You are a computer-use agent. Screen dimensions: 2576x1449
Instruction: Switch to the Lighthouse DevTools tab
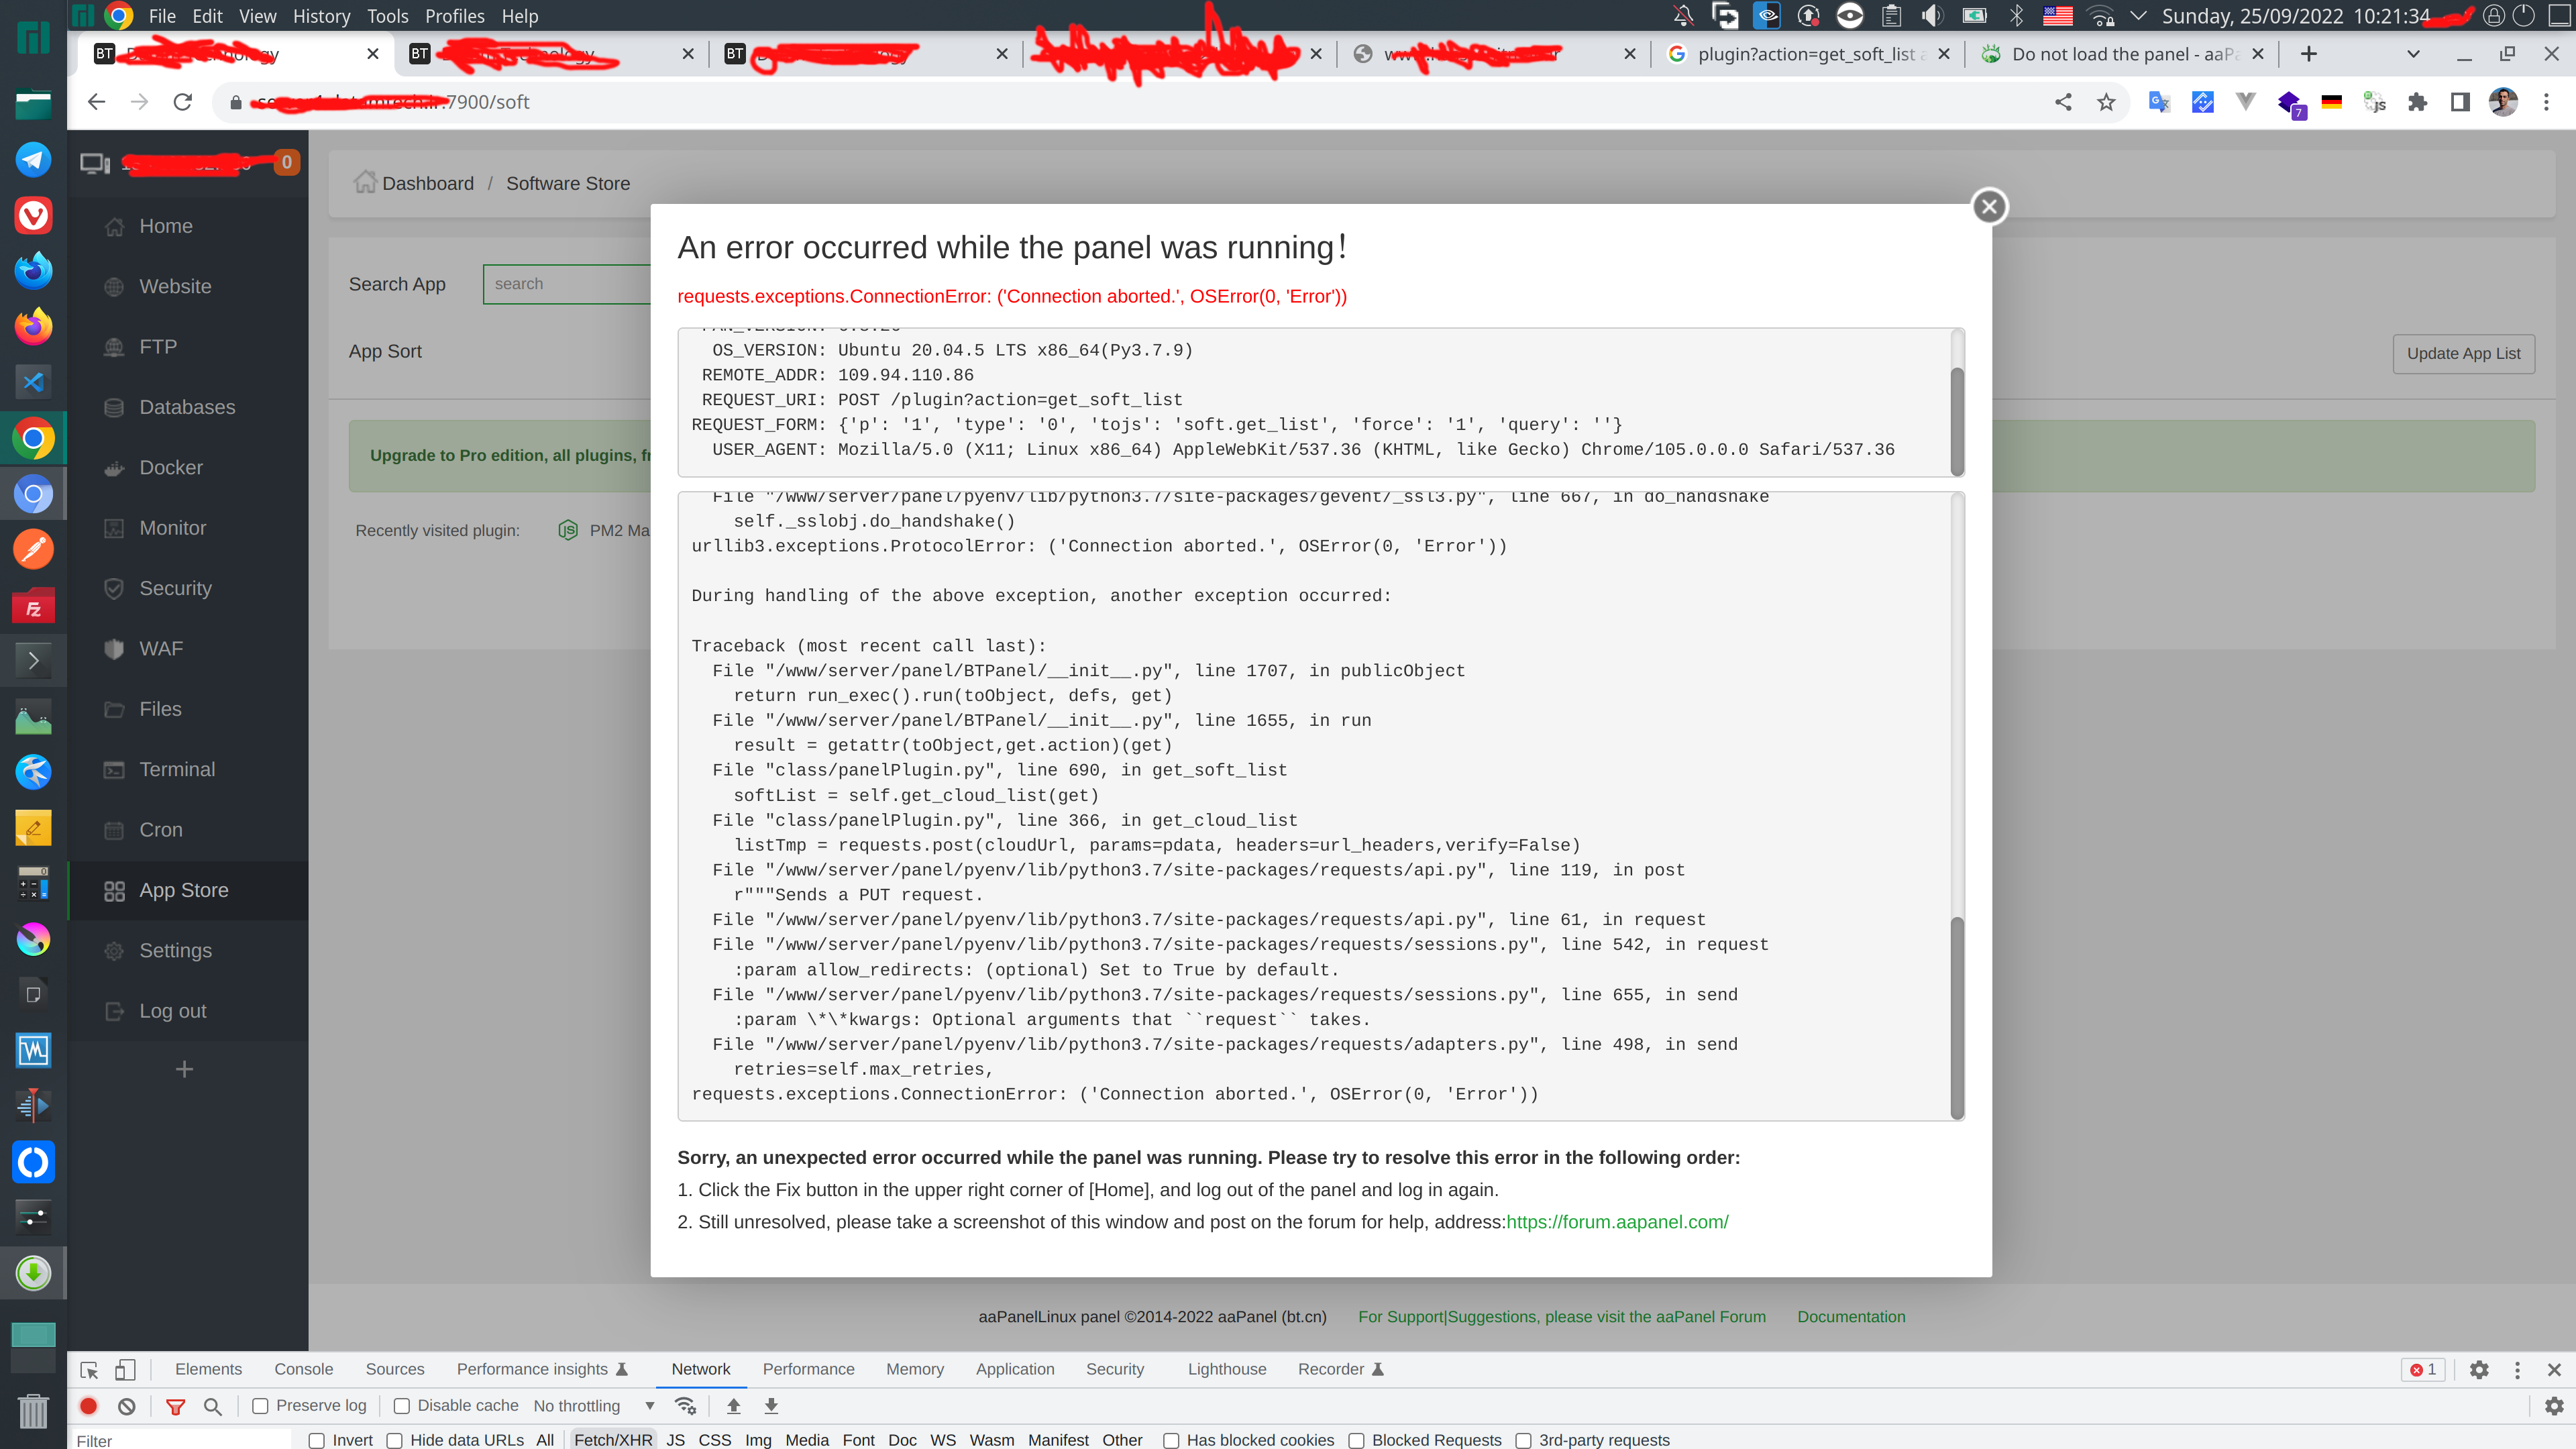click(1227, 1370)
